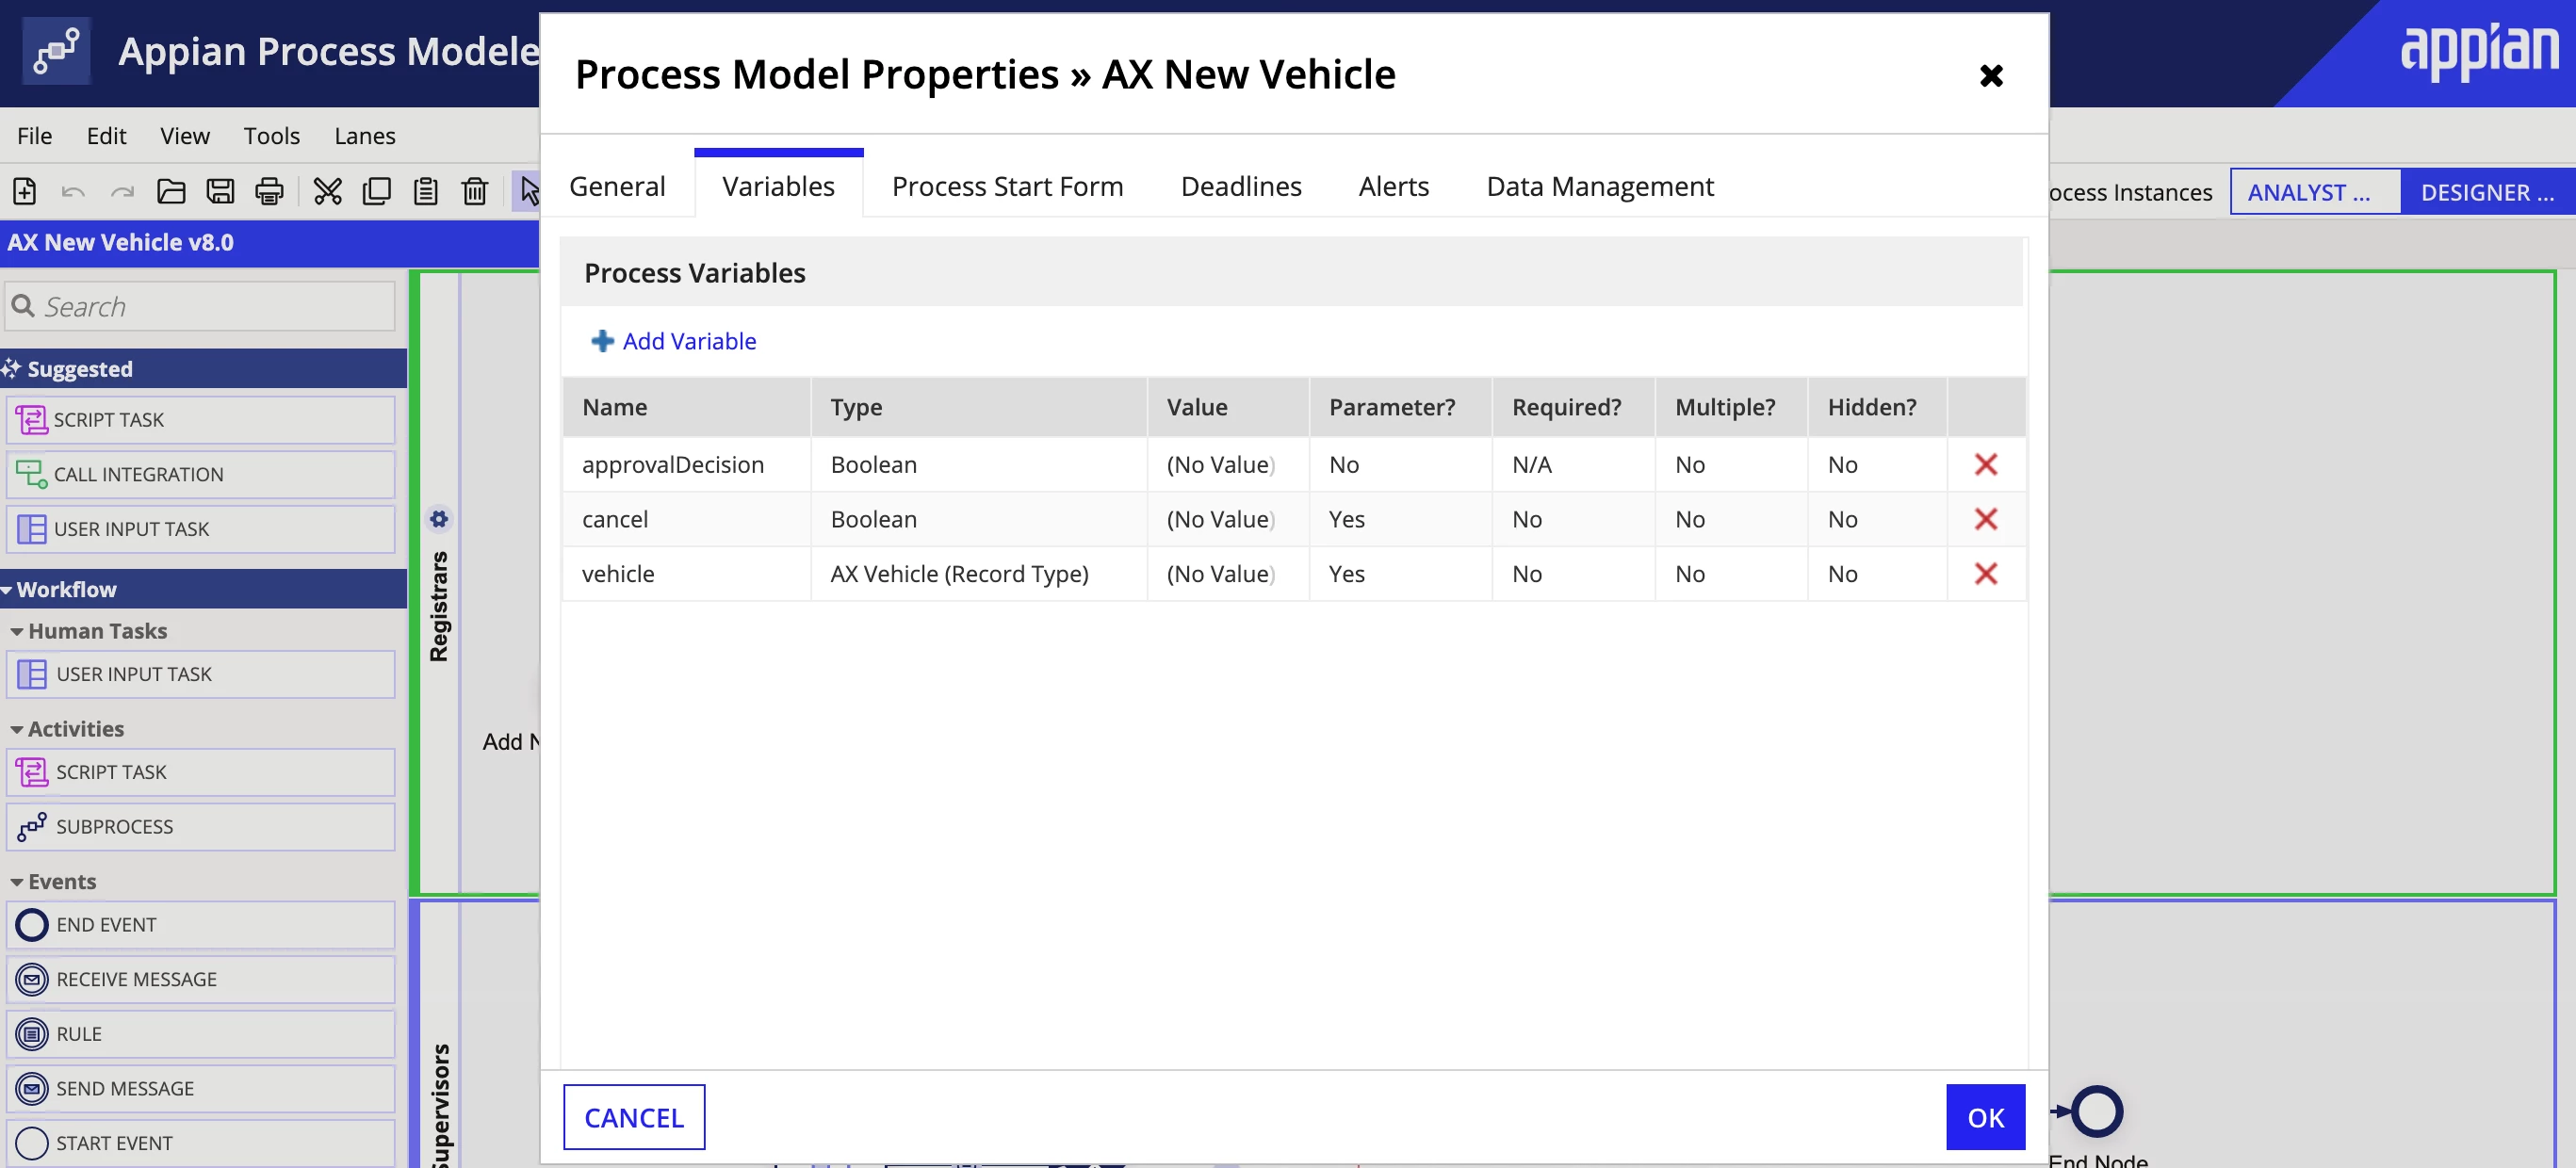Switch to the Variables tab

(x=778, y=186)
